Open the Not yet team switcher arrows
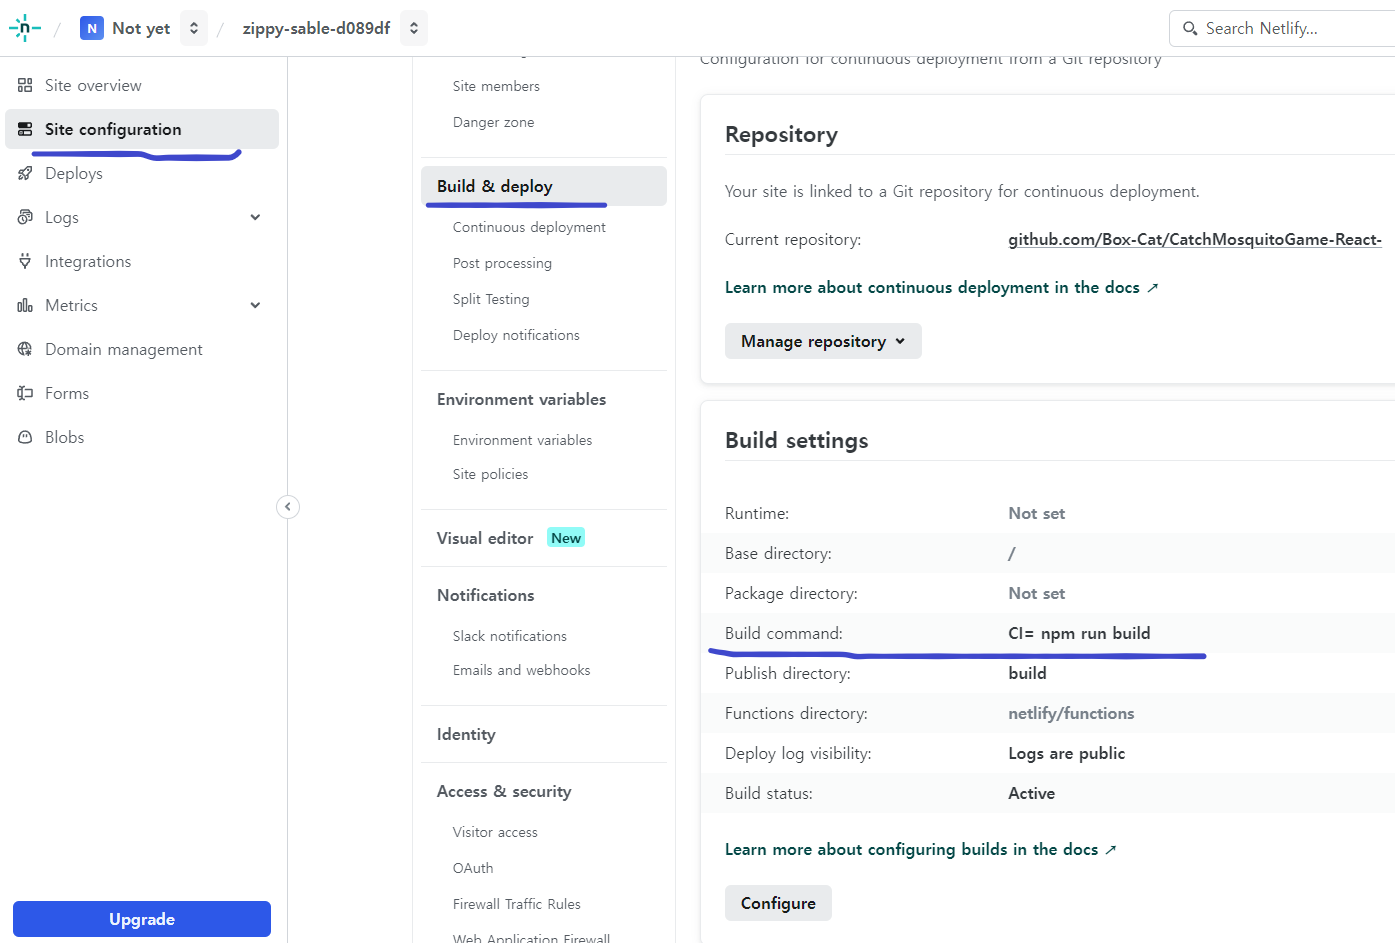This screenshot has height=943, width=1395. coord(194,28)
